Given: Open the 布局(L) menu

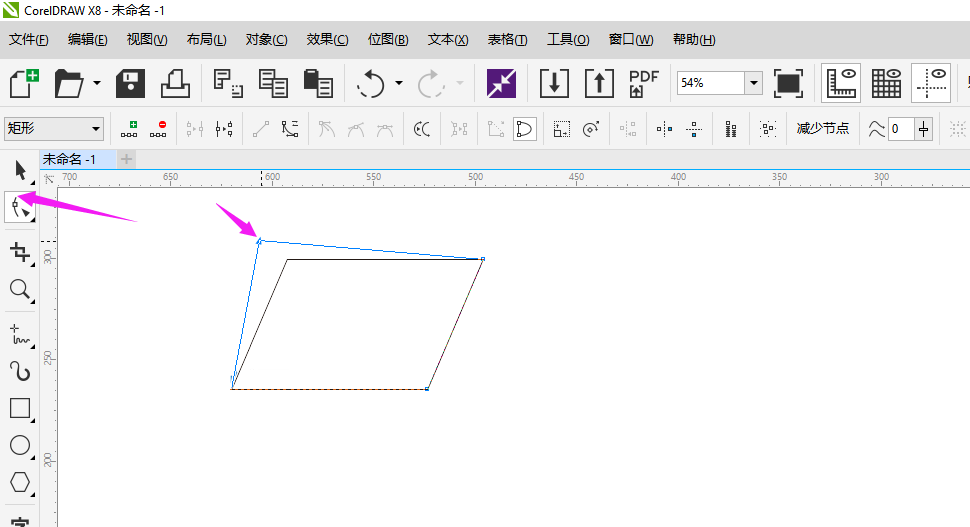Looking at the screenshot, I should point(207,40).
